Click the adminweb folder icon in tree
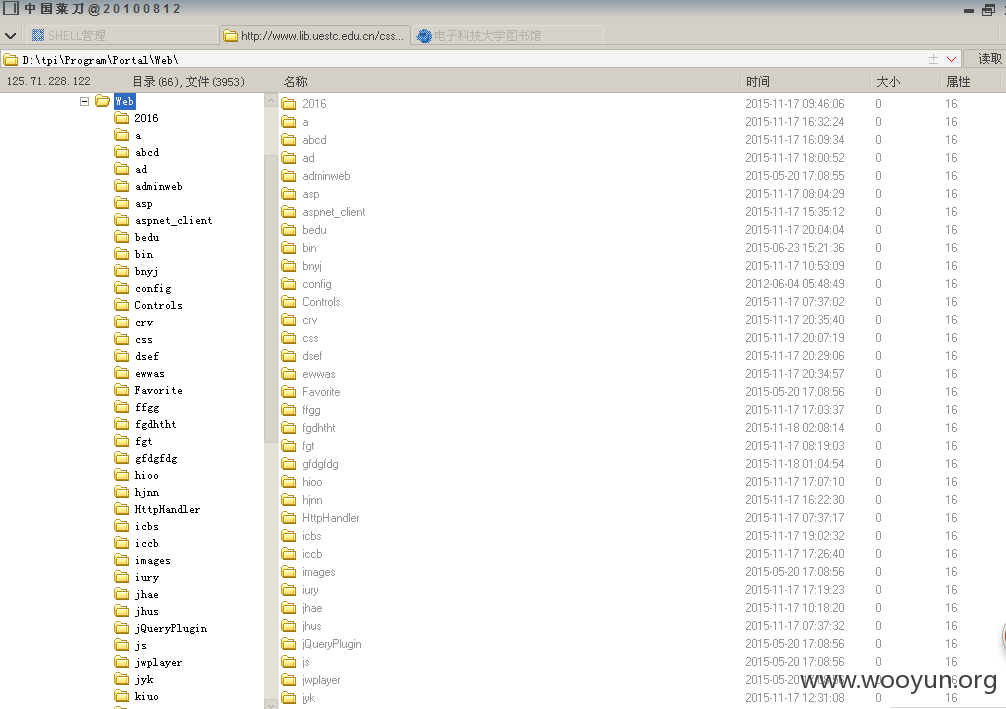This screenshot has width=1006, height=709. (x=122, y=186)
